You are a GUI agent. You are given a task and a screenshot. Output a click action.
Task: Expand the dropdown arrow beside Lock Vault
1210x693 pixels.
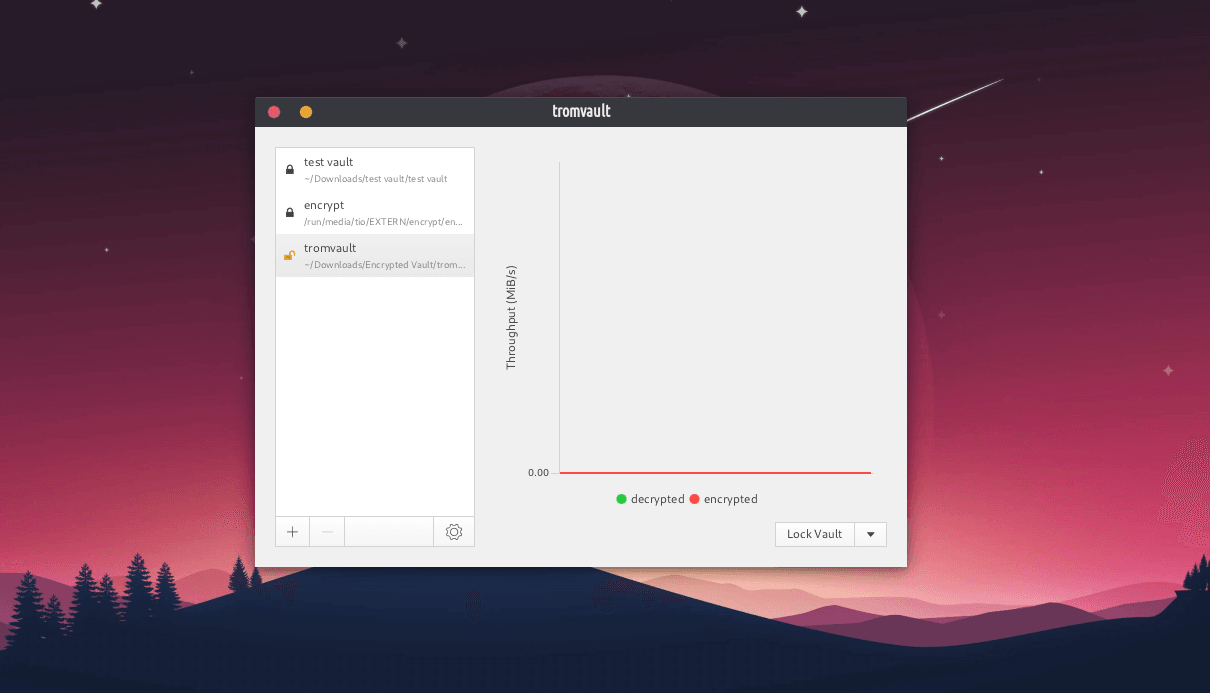(870, 534)
